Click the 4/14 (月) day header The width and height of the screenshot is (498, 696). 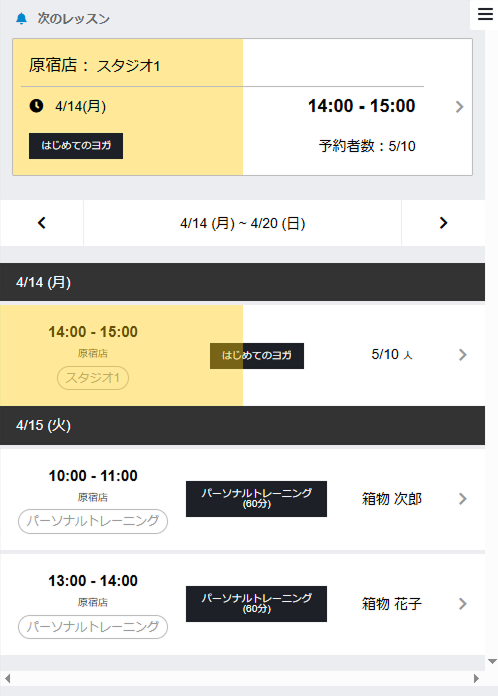click(242, 282)
